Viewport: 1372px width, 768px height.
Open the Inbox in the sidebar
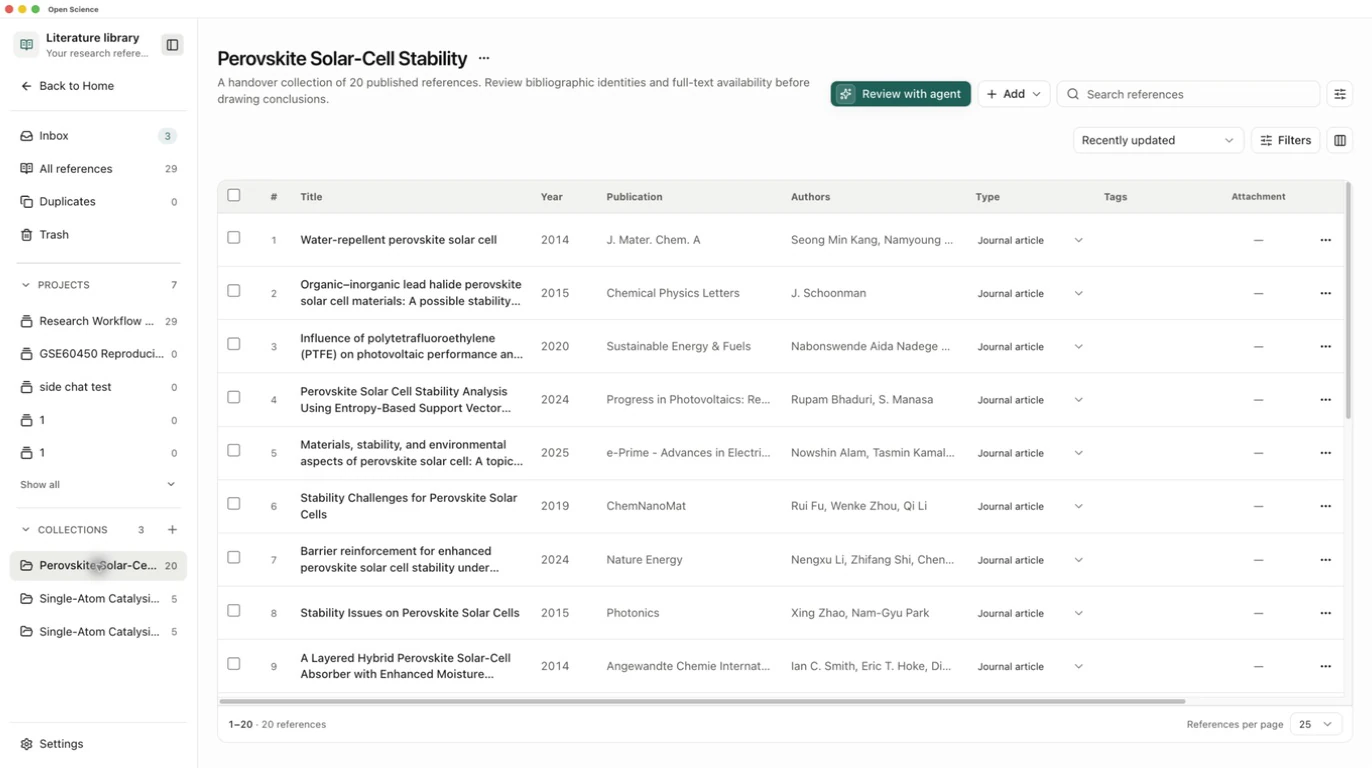(x=98, y=136)
